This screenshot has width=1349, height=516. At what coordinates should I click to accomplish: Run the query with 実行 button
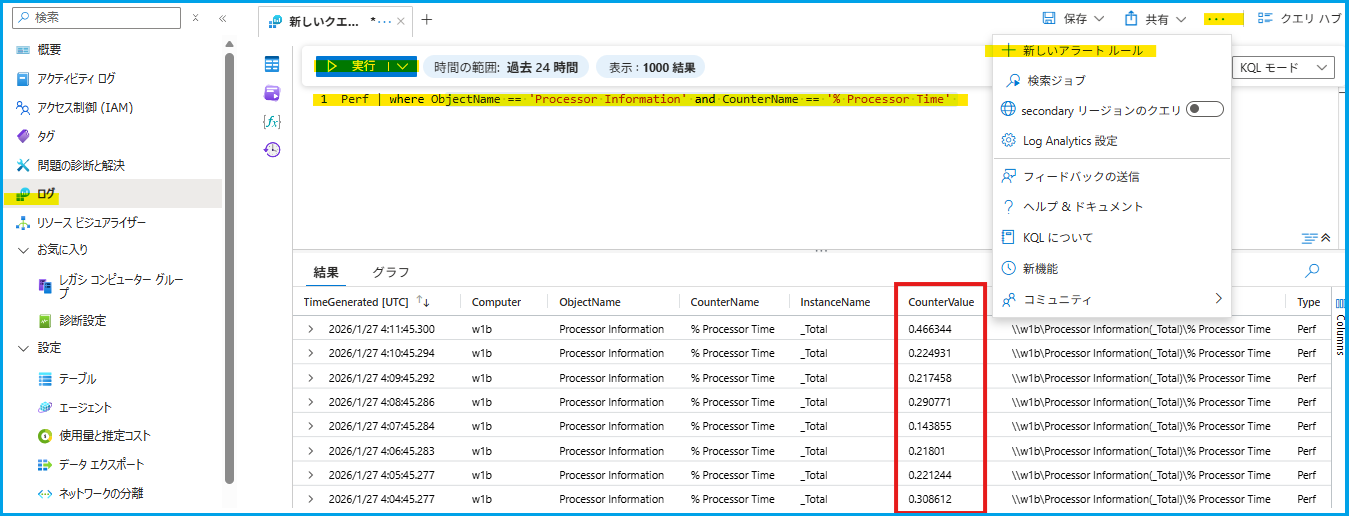[351, 66]
